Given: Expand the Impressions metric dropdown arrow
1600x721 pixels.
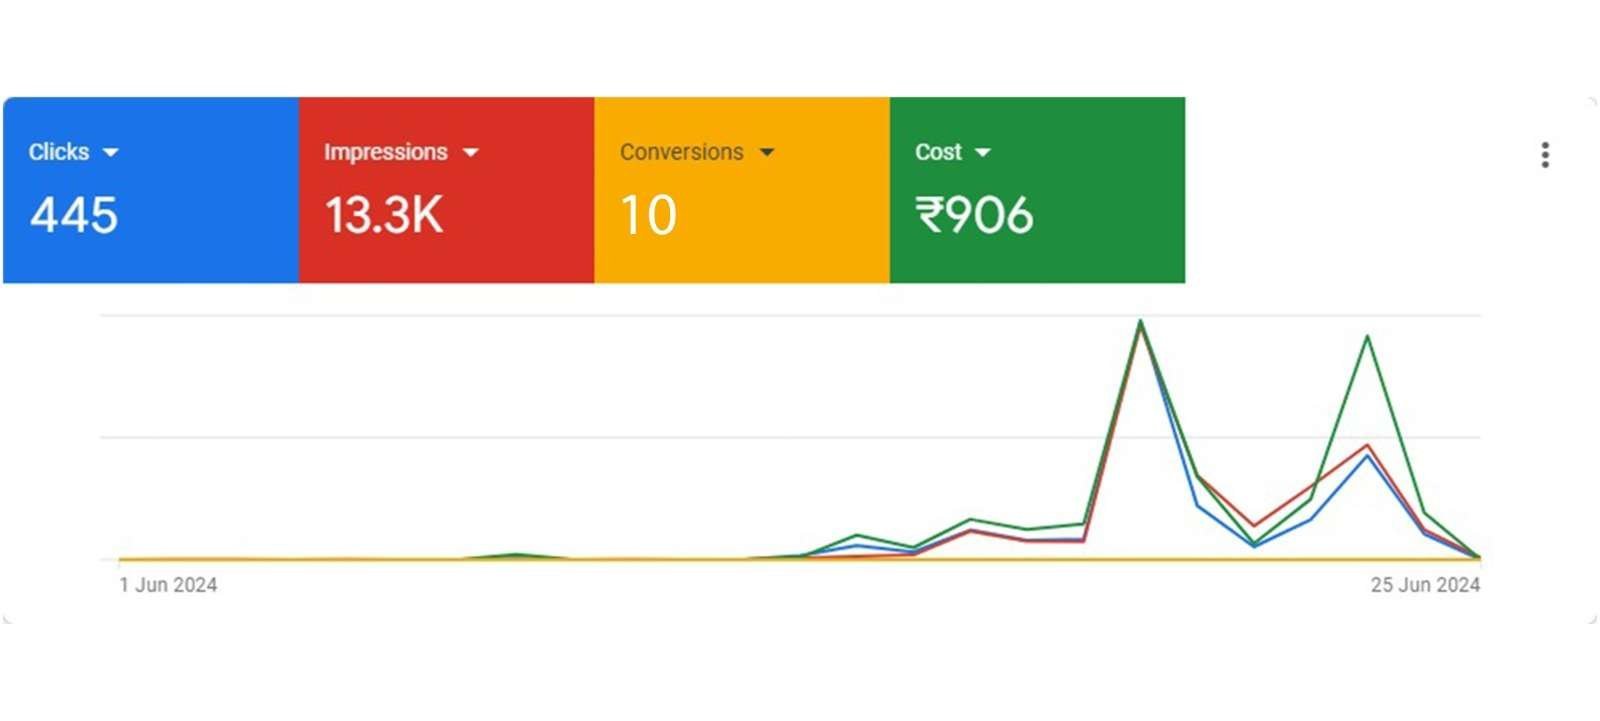Looking at the screenshot, I should [x=471, y=153].
